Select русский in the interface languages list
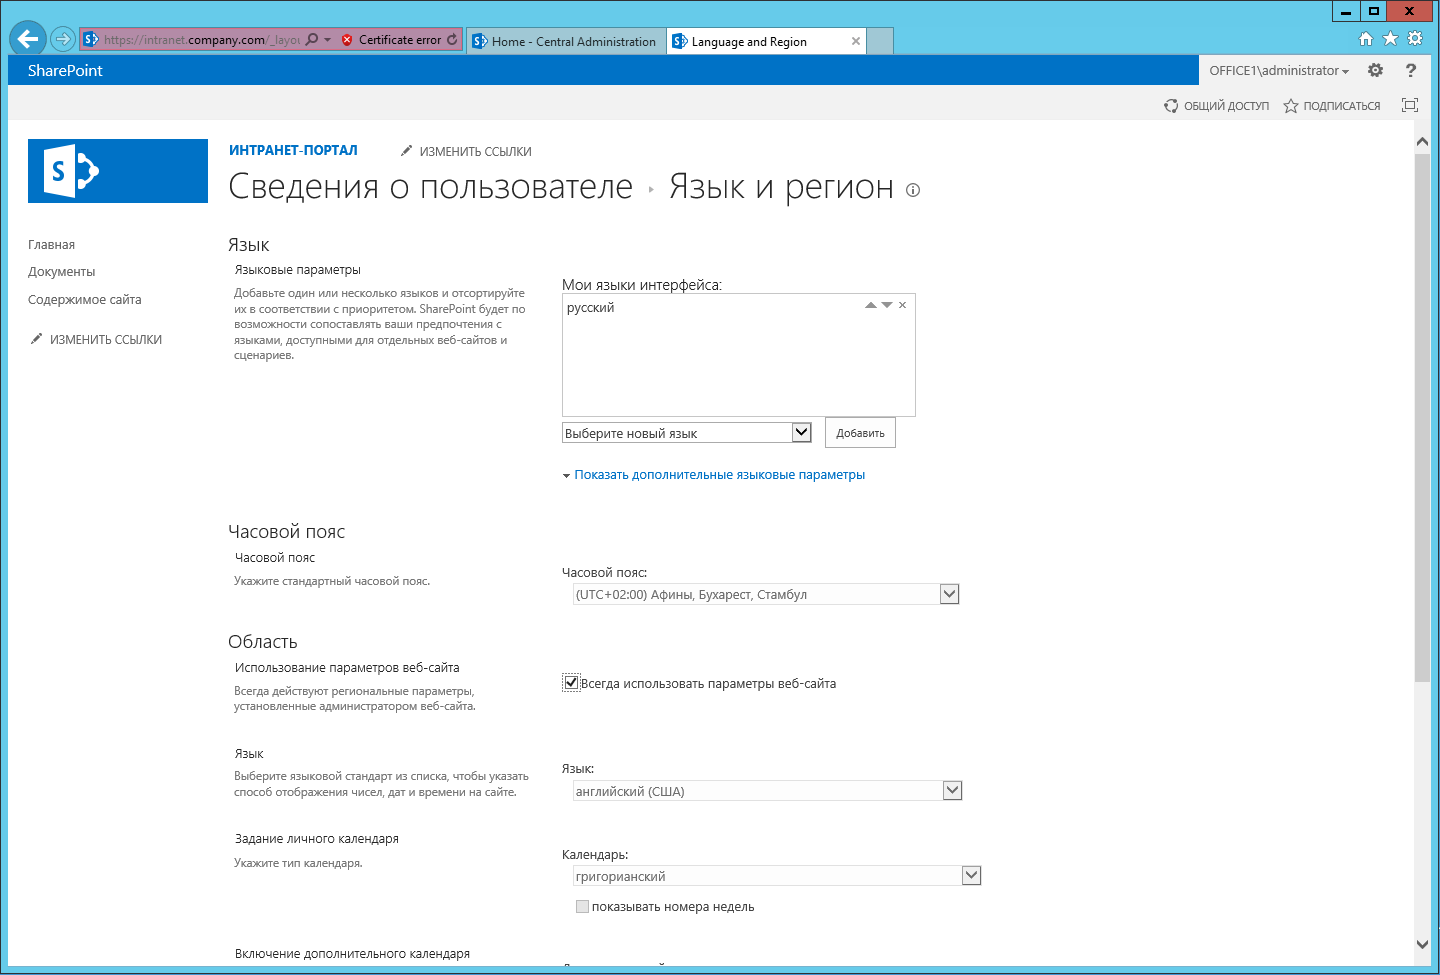This screenshot has height=975, width=1440. coord(591,308)
